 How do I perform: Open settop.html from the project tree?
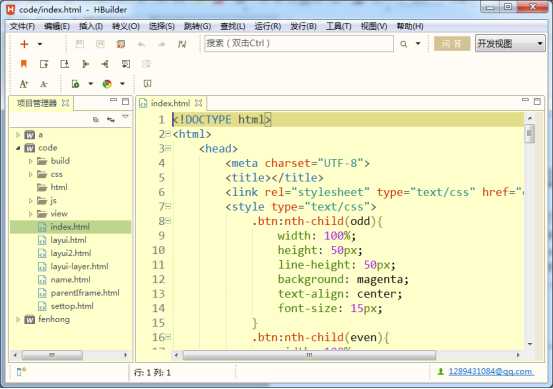(66, 306)
